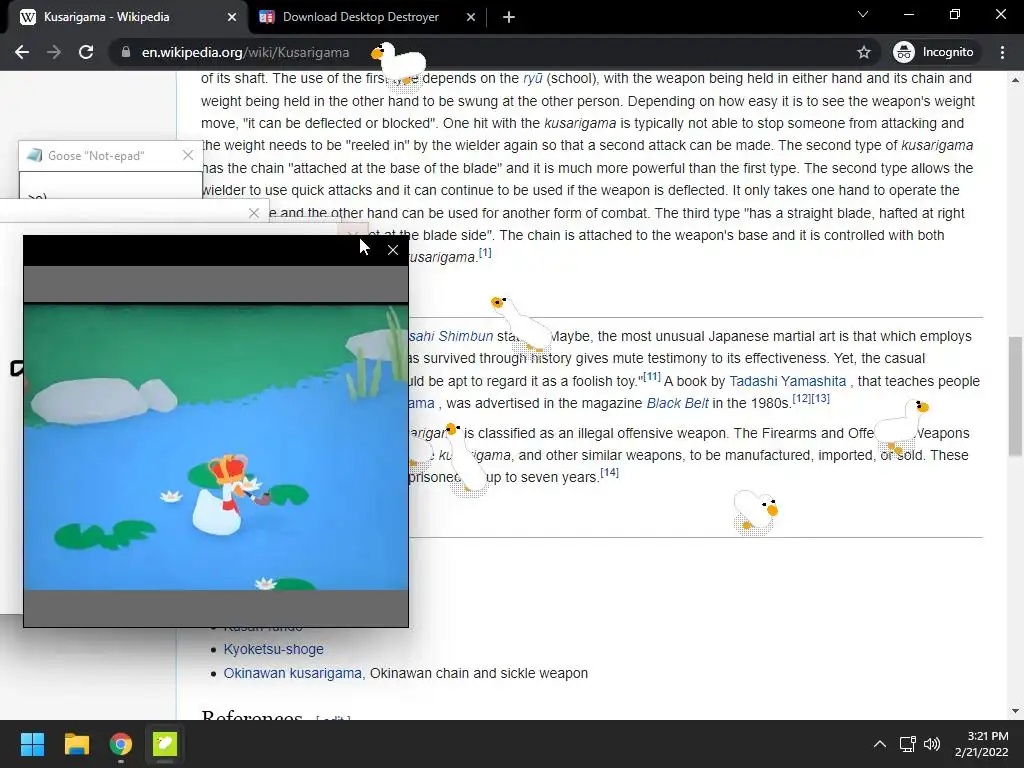Reload the Kusarigama page
1024x768 pixels.
click(x=86, y=52)
